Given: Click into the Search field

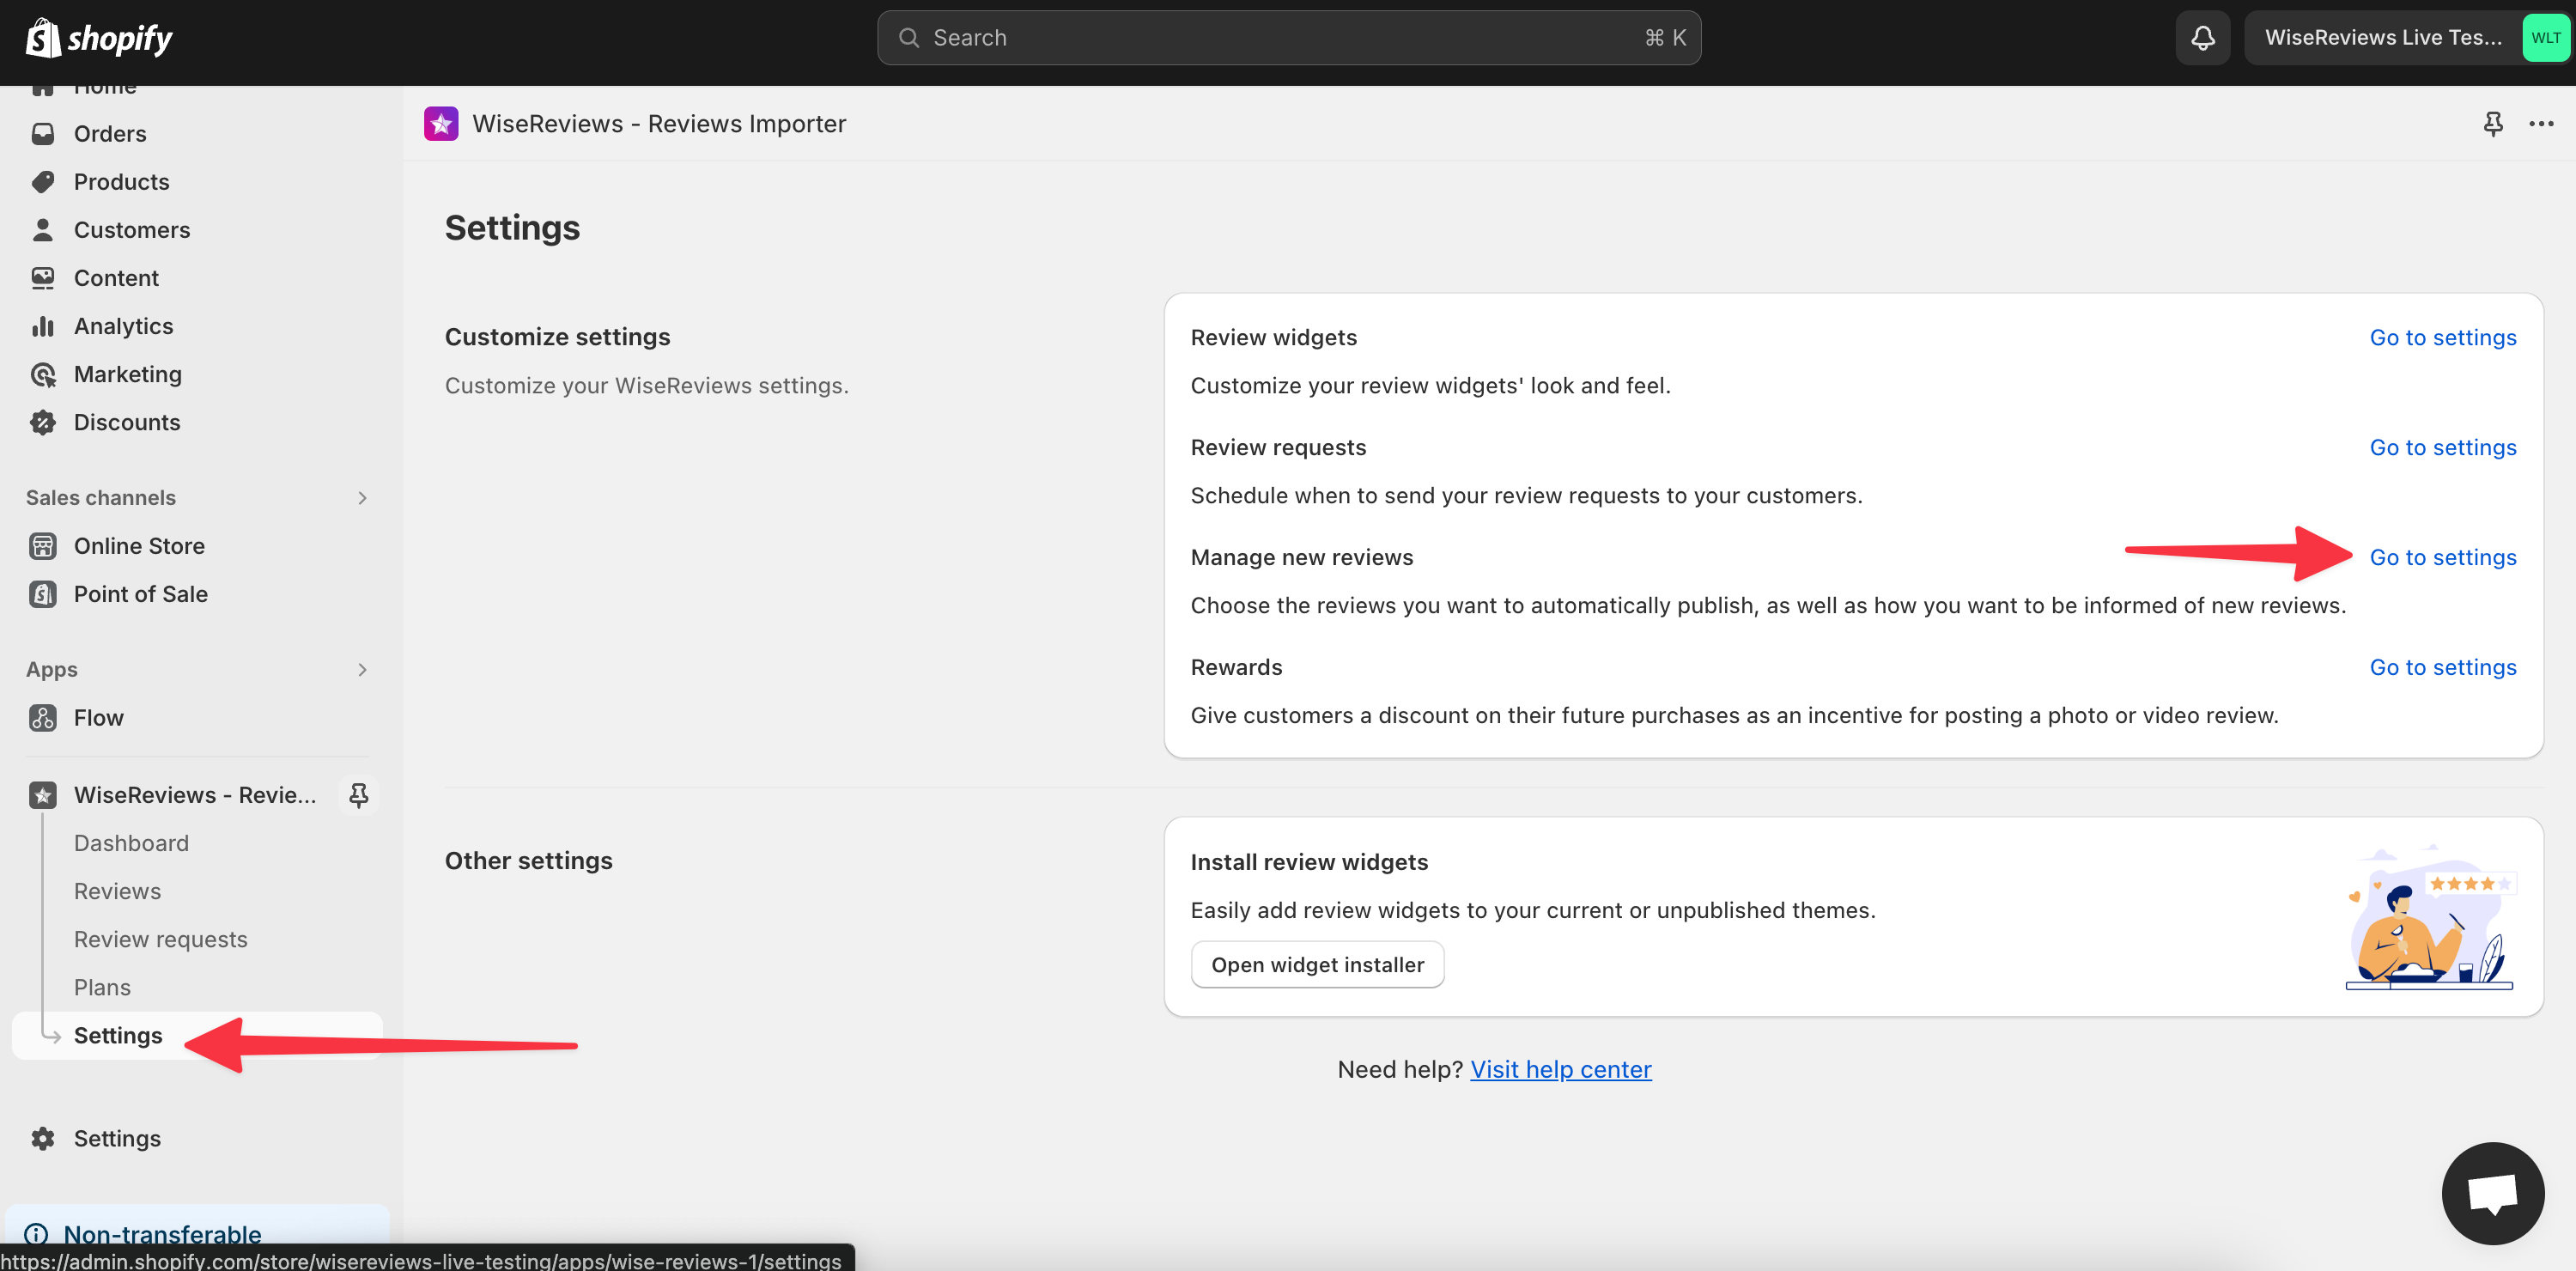Looking at the screenshot, I should [x=1288, y=38].
